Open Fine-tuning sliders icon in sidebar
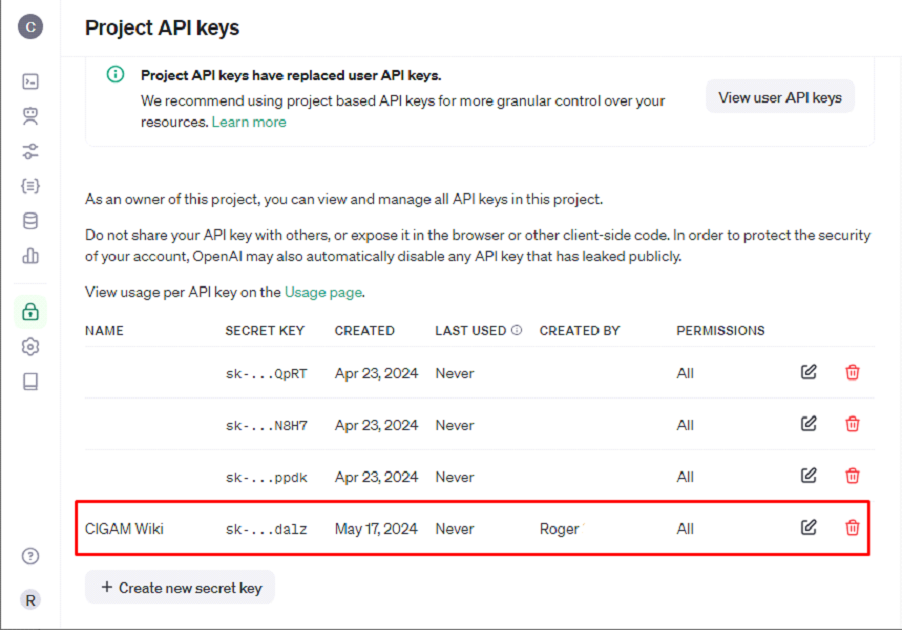The height and width of the screenshot is (630, 902). click(x=30, y=151)
